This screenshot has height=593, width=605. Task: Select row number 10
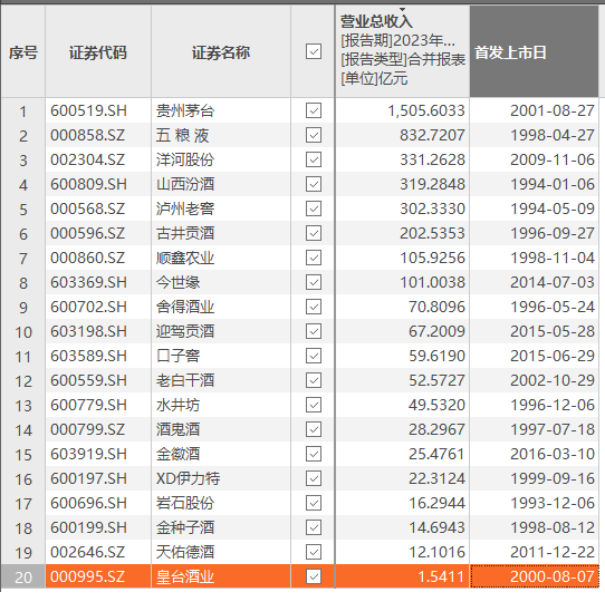(23, 332)
